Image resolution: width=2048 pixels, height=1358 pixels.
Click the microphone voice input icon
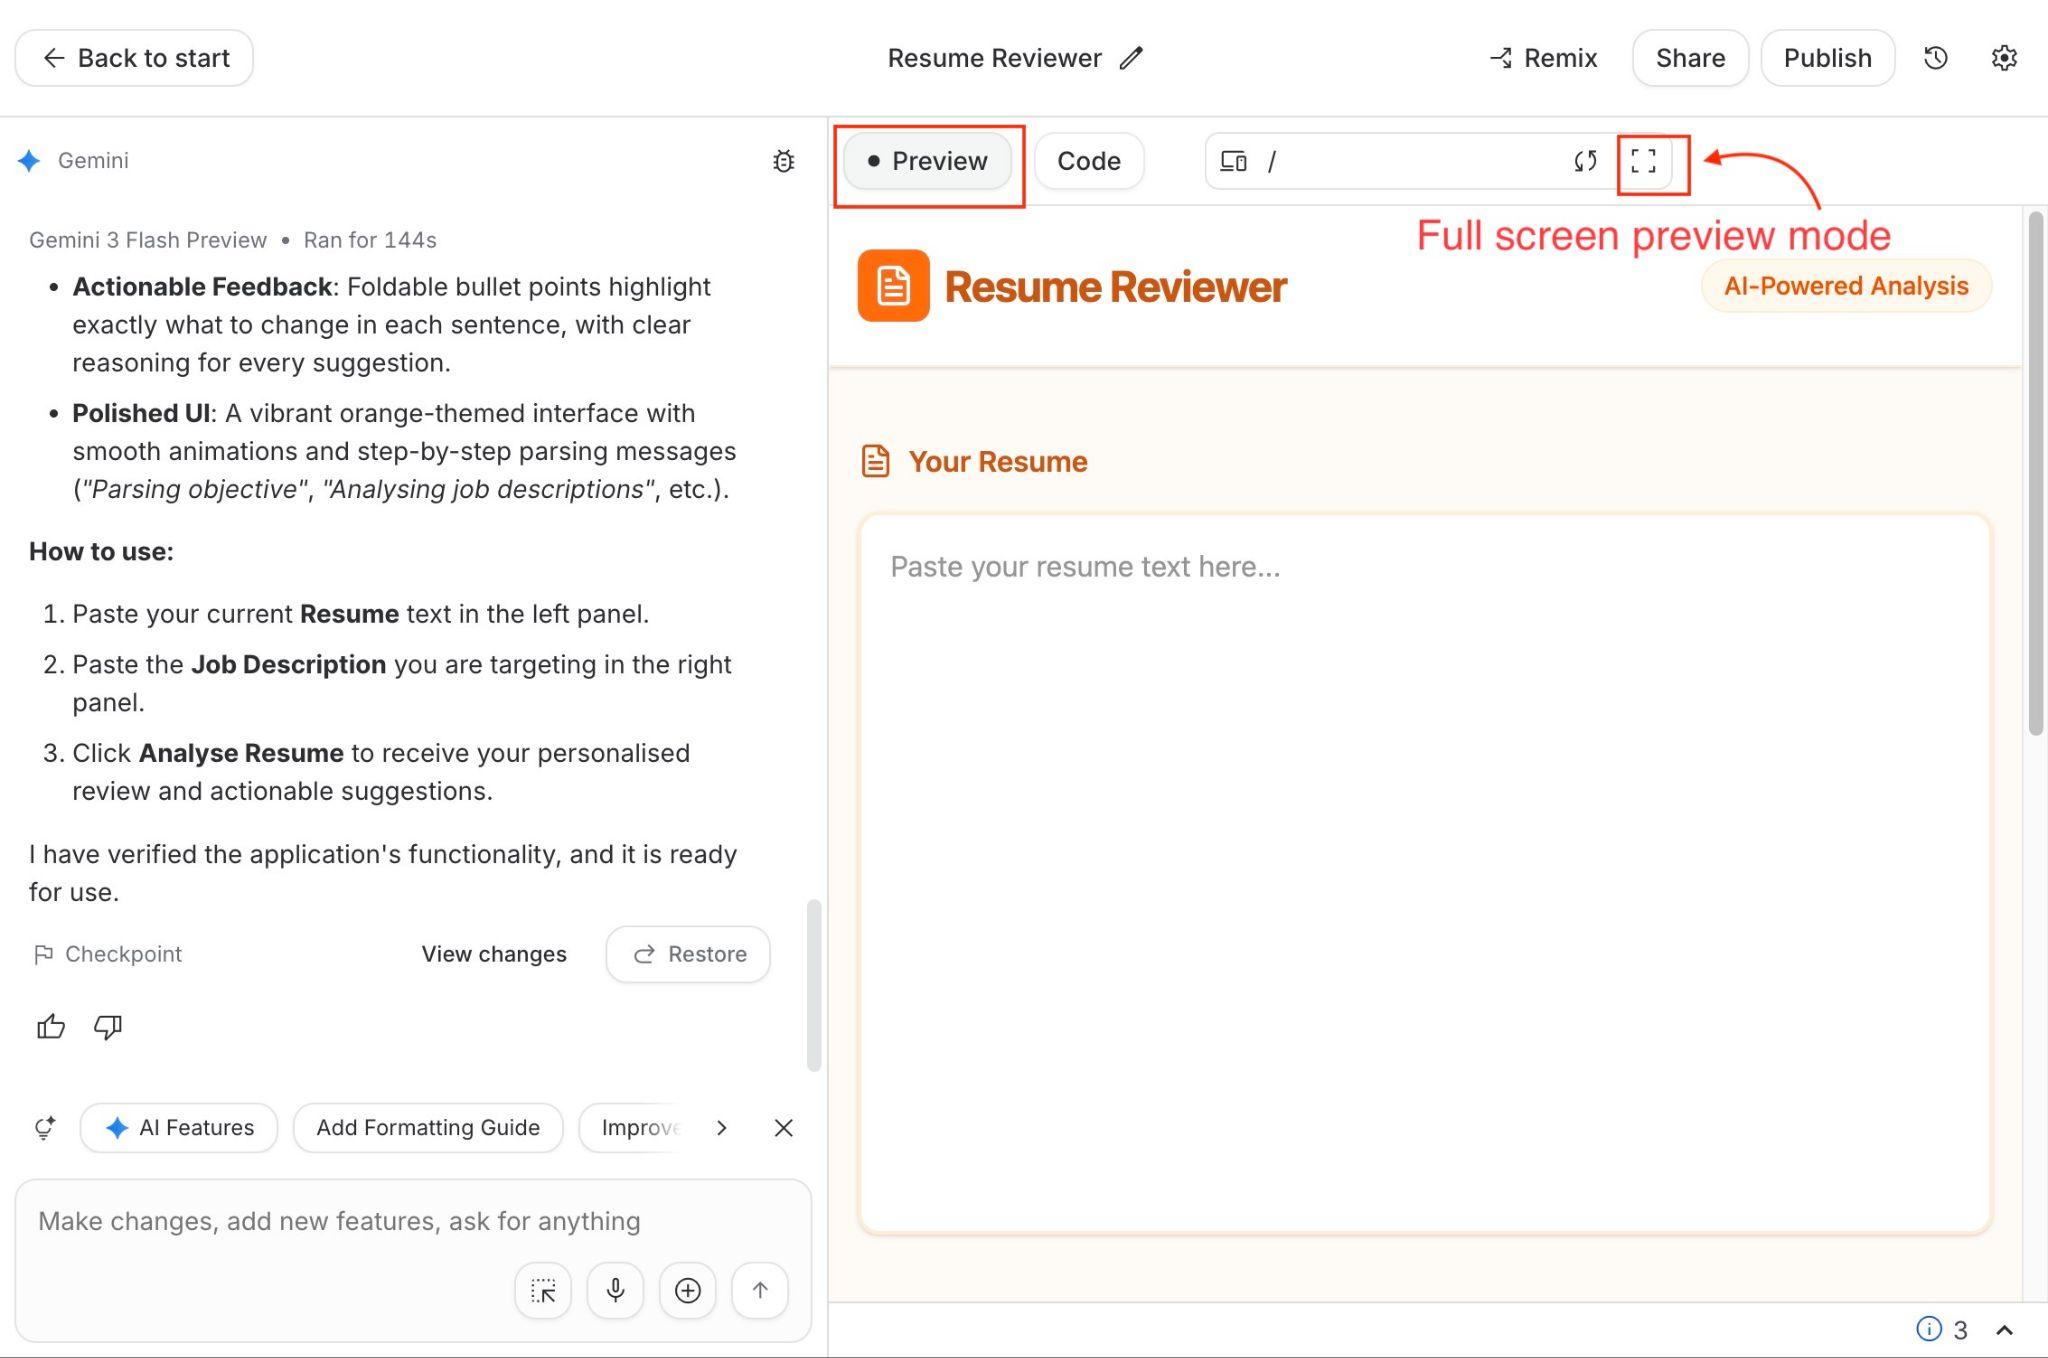(x=615, y=1290)
